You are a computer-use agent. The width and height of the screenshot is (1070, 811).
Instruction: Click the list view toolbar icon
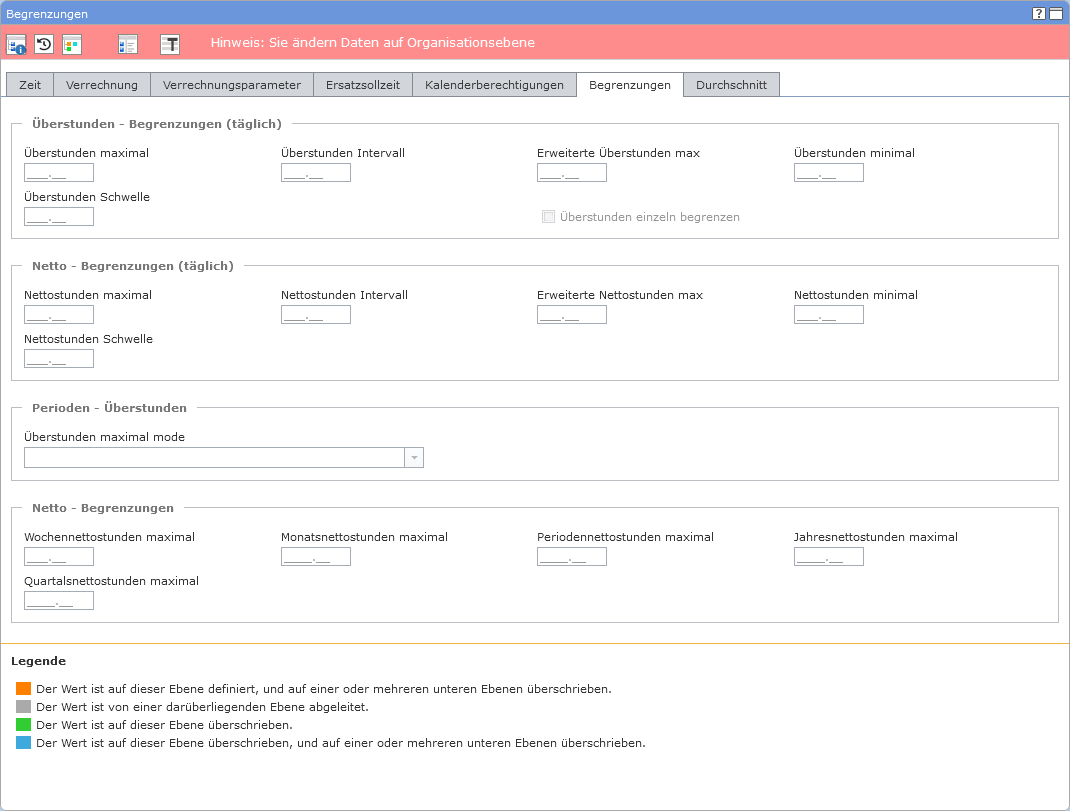click(127, 44)
